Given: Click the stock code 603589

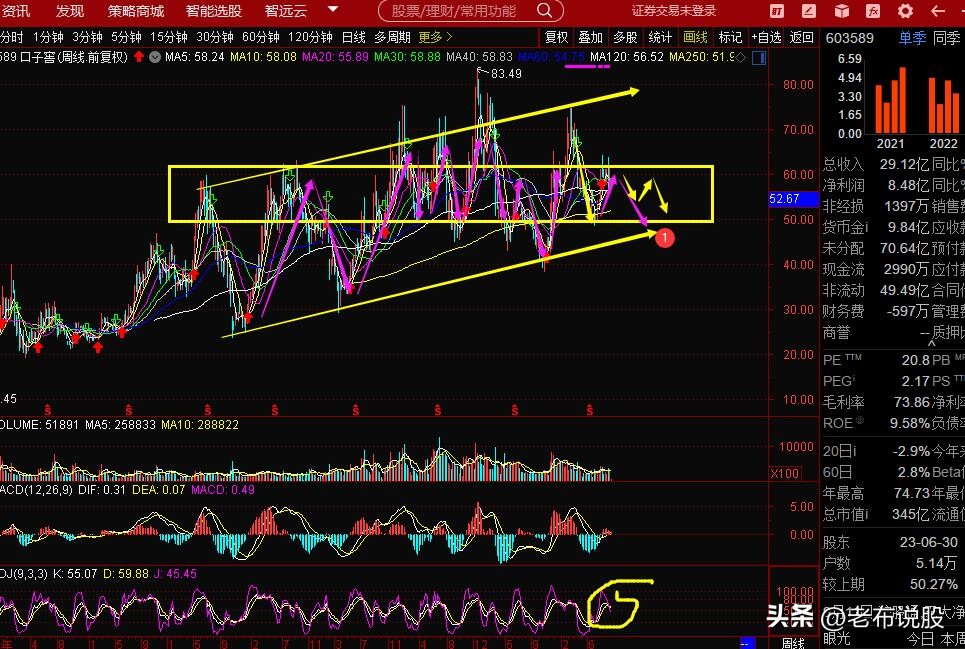Looking at the screenshot, I should (x=849, y=38).
